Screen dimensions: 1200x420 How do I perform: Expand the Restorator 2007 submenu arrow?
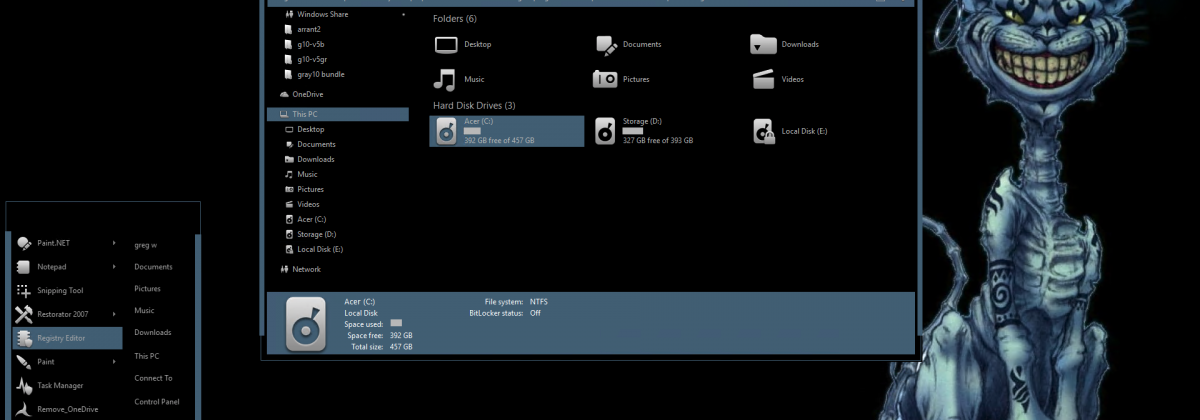[114, 314]
